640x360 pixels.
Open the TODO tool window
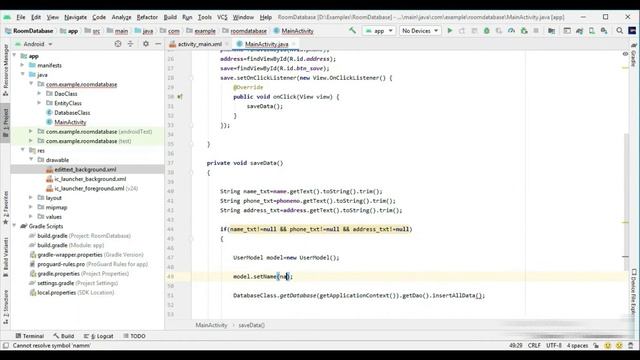click(134, 336)
